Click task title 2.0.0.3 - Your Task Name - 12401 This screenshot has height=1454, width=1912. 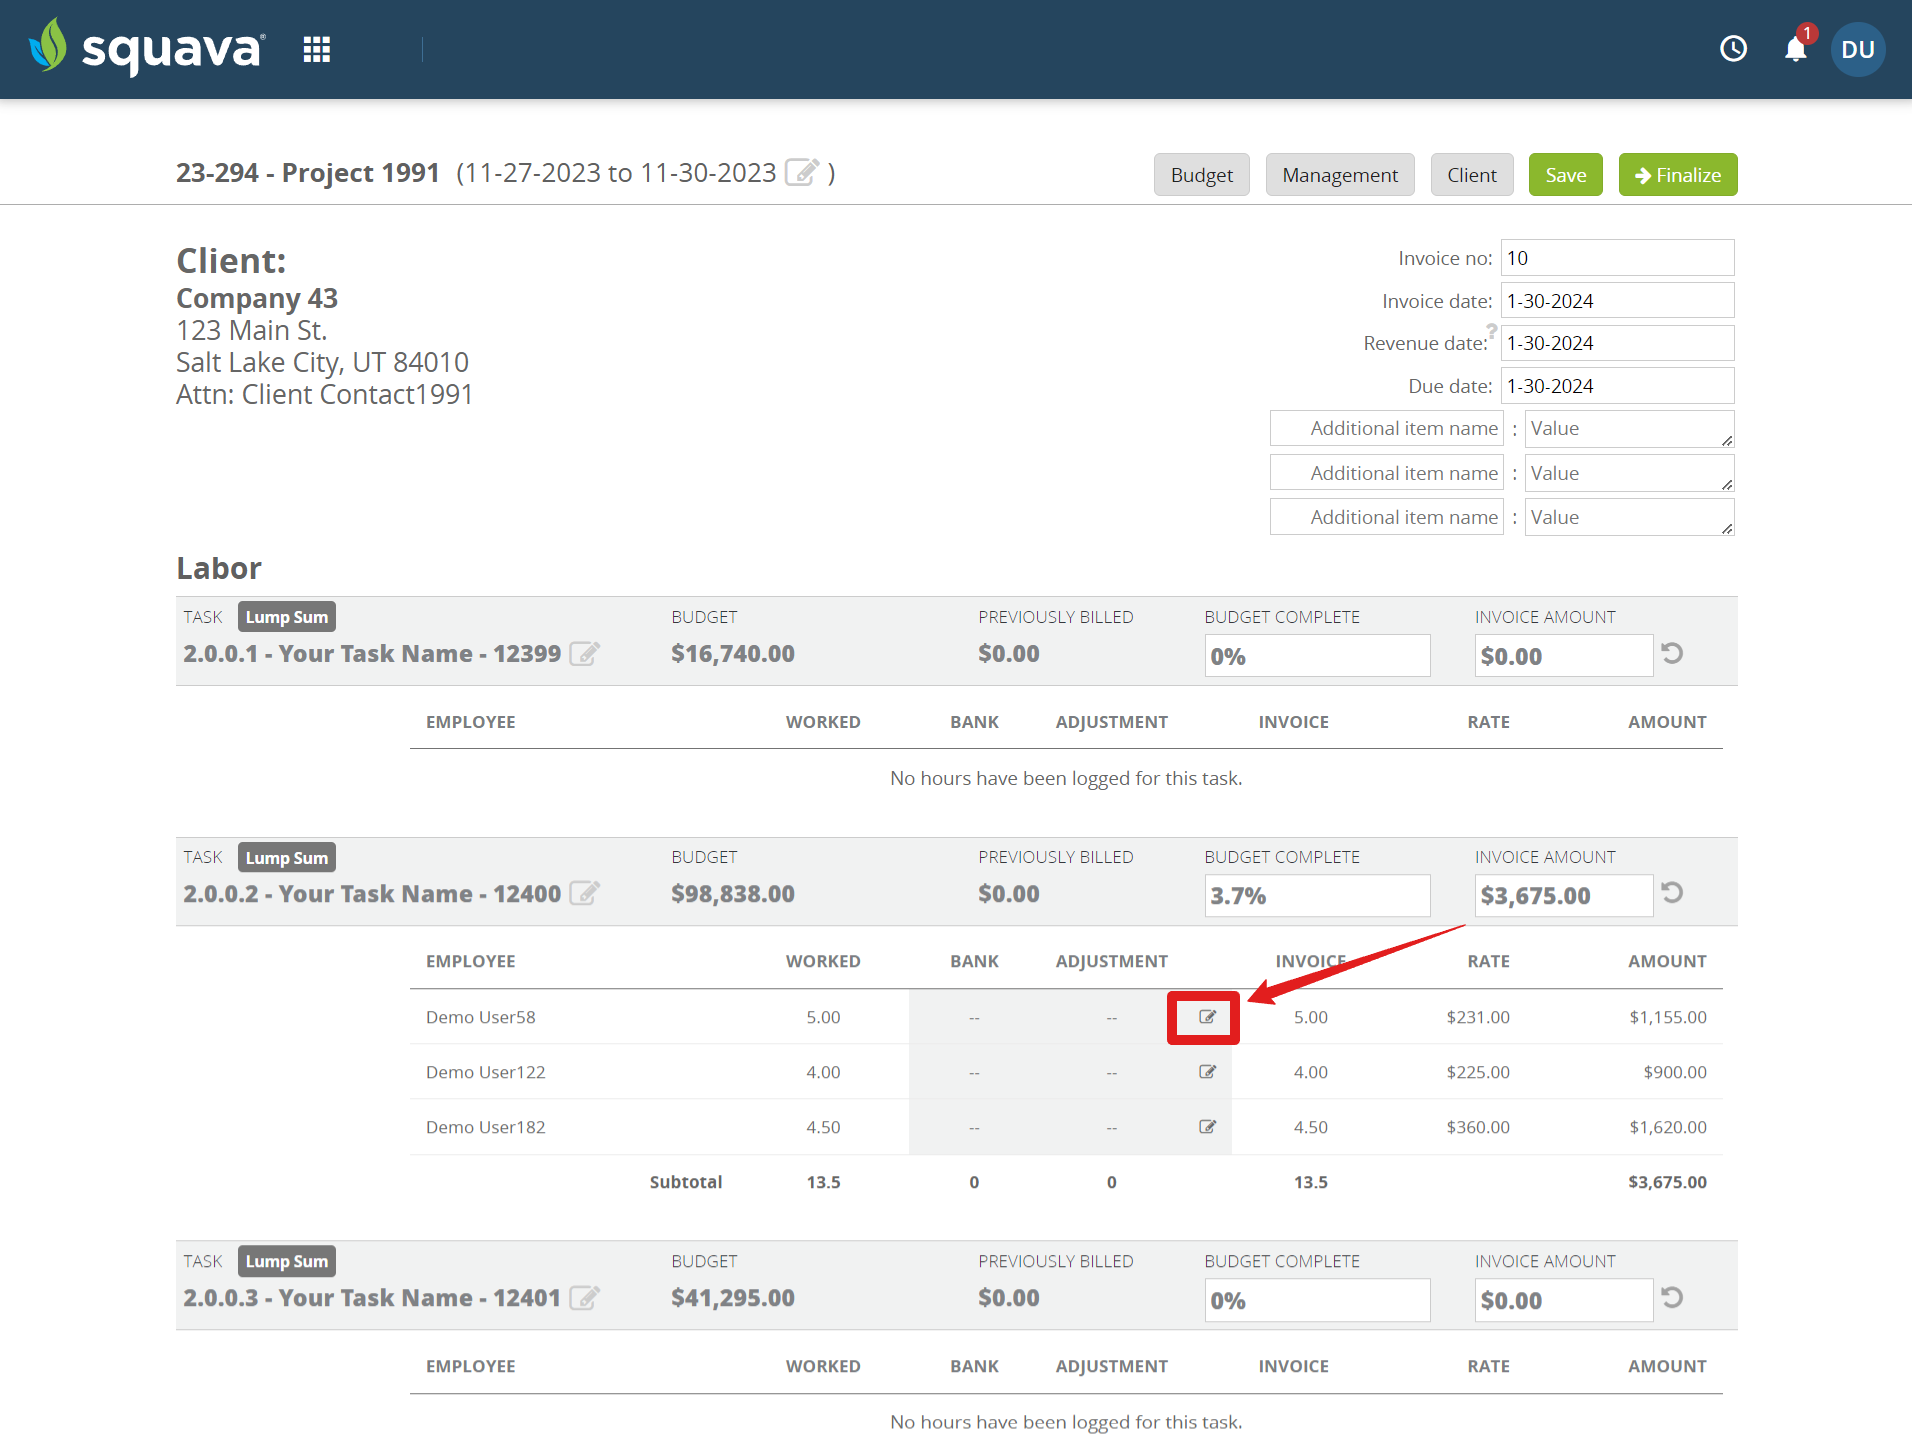click(x=372, y=1297)
